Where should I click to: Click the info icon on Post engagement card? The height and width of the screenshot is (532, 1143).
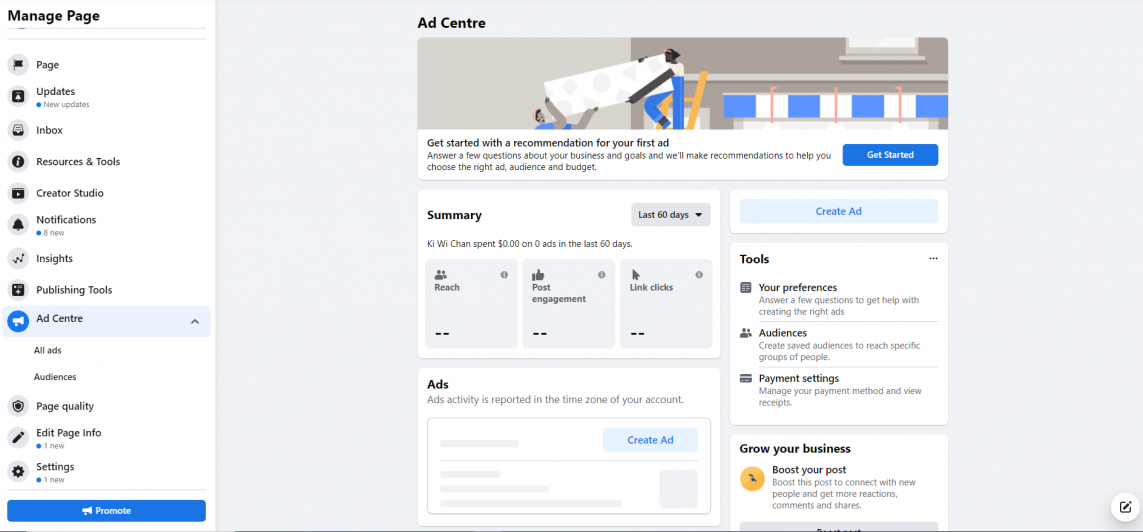(601, 275)
